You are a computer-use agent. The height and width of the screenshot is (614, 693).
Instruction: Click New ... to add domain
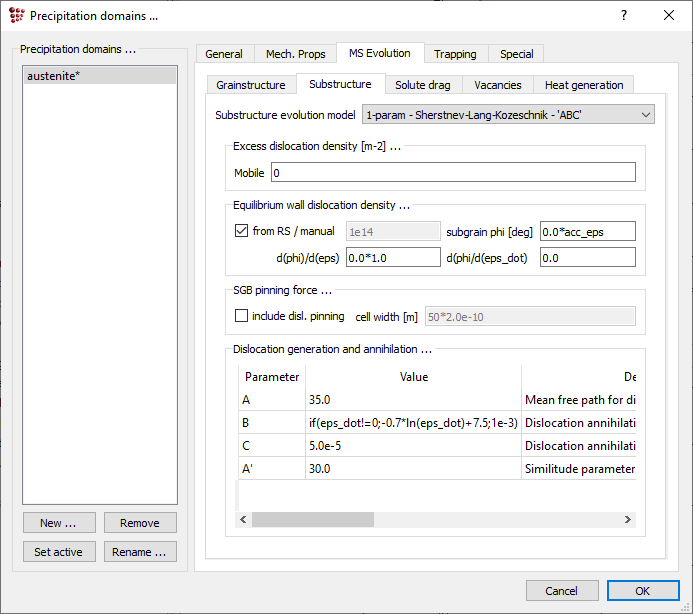(x=58, y=523)
